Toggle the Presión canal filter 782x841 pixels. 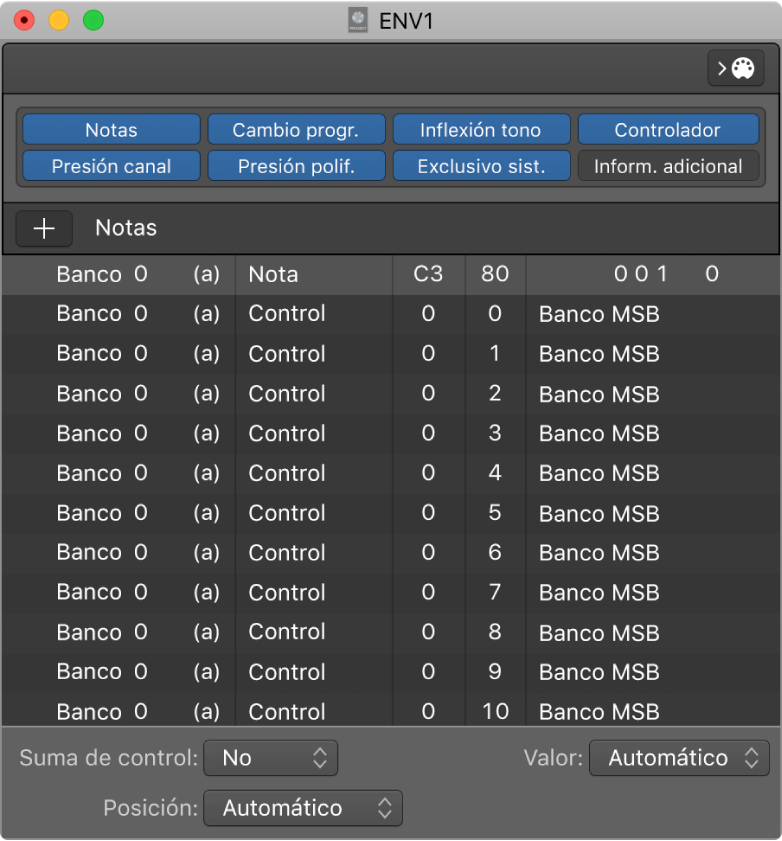(111, 166)
